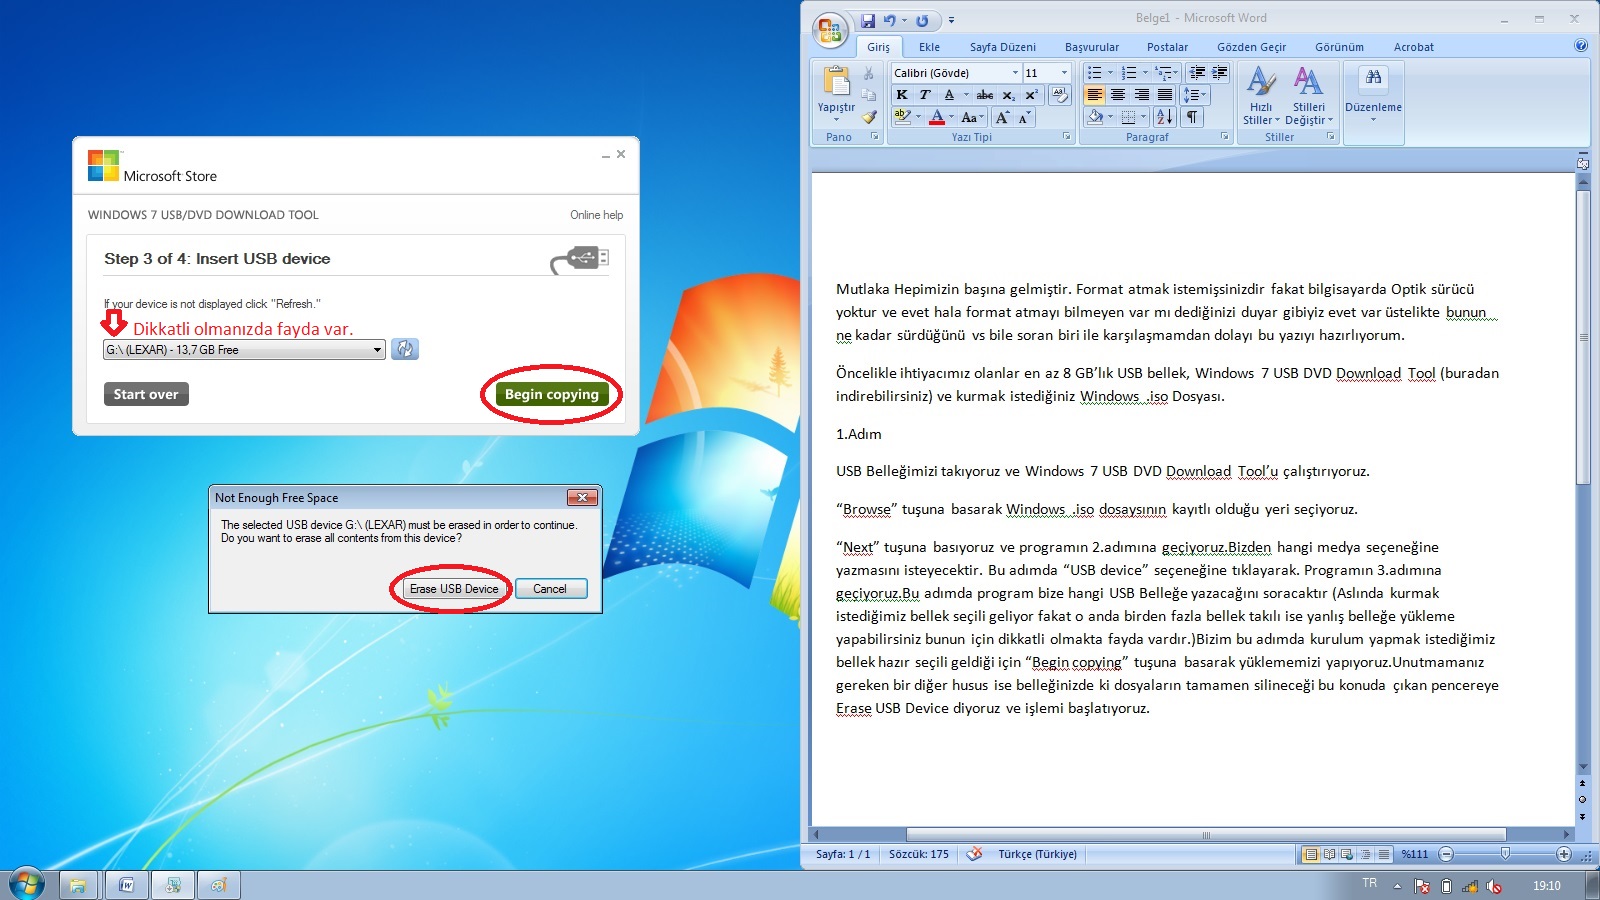Open the Paragraf dialog launcher

[1224, 136]
